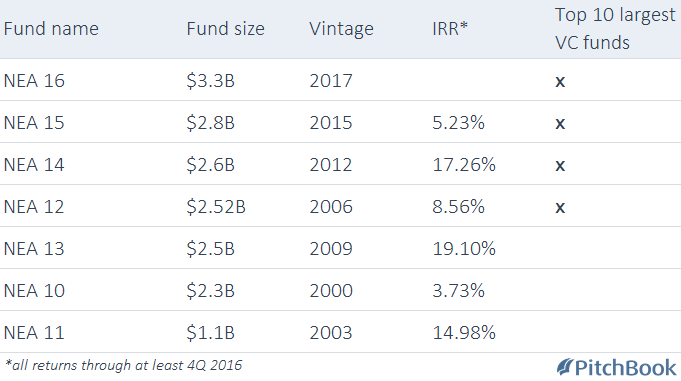The height and width of the screenshot is (381, 681).
Task: Click the PitchBook logo
Action: [616, 368]
